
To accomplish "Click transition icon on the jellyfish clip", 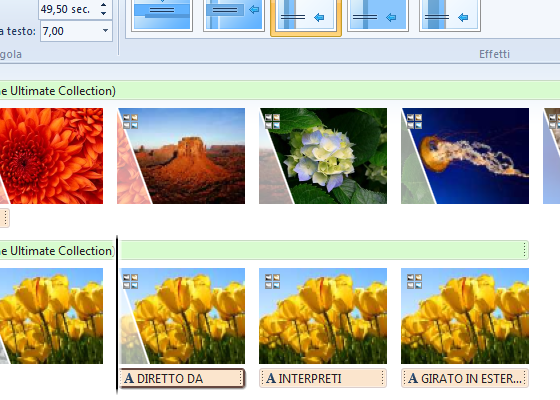I will coord(414,121).
